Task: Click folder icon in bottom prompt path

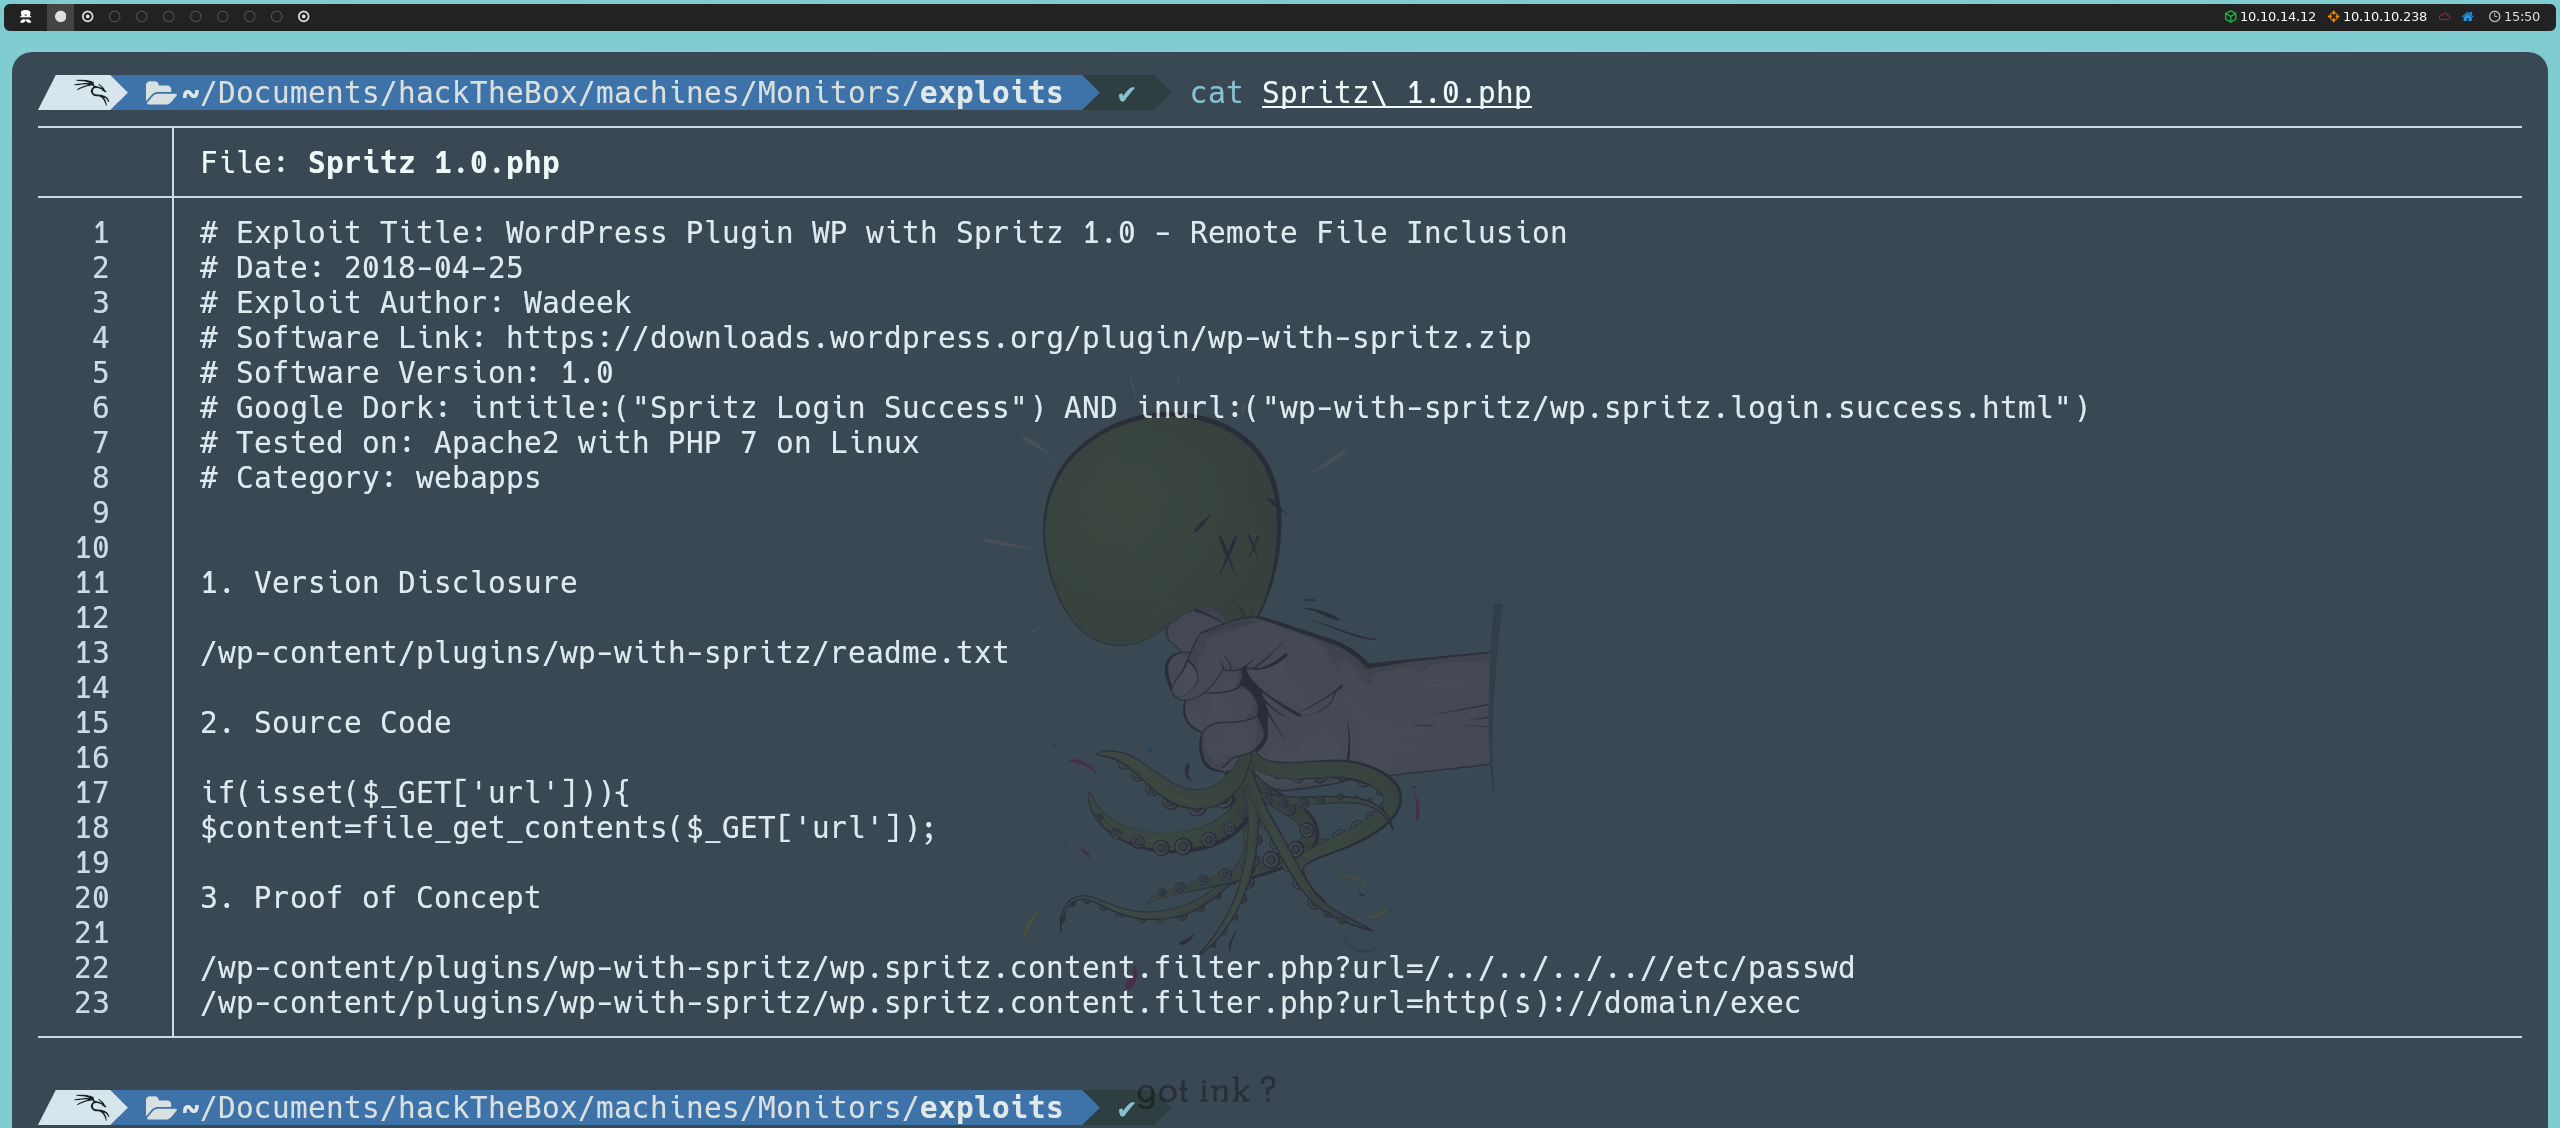Action: tap(160, 1107)
